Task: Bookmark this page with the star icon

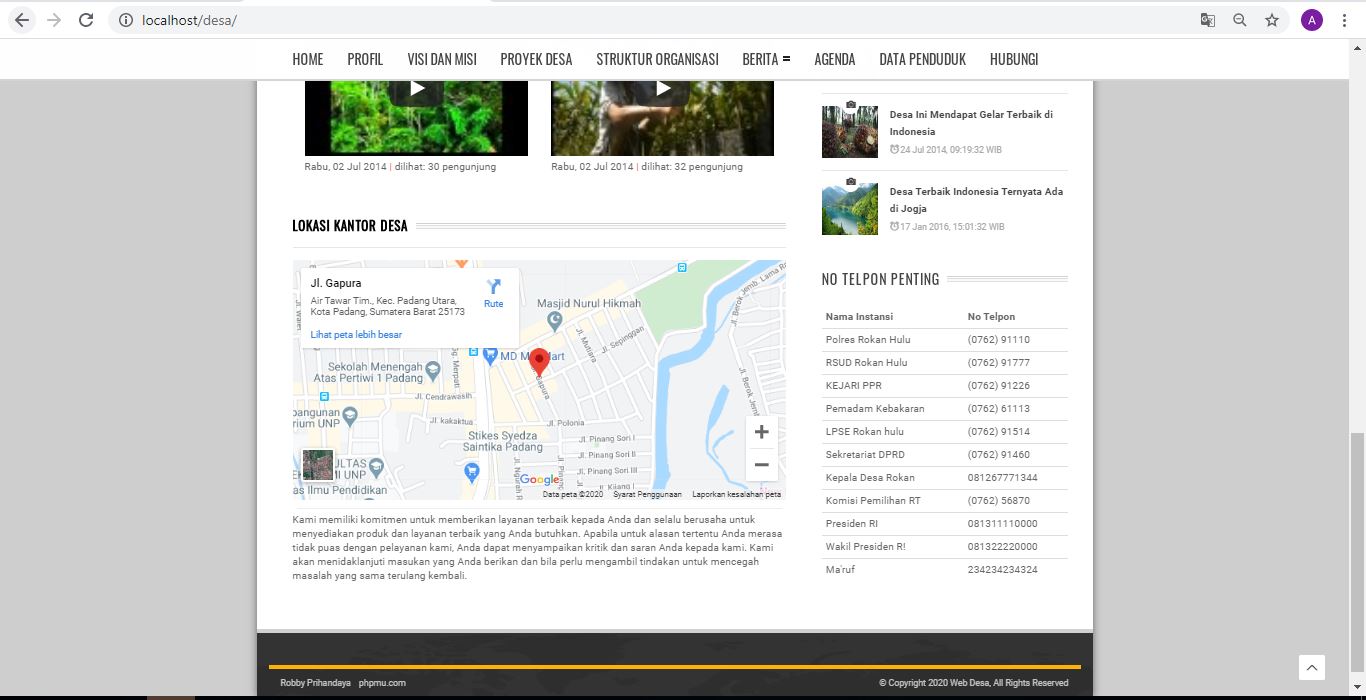Action: click(x=1272, y=20)
